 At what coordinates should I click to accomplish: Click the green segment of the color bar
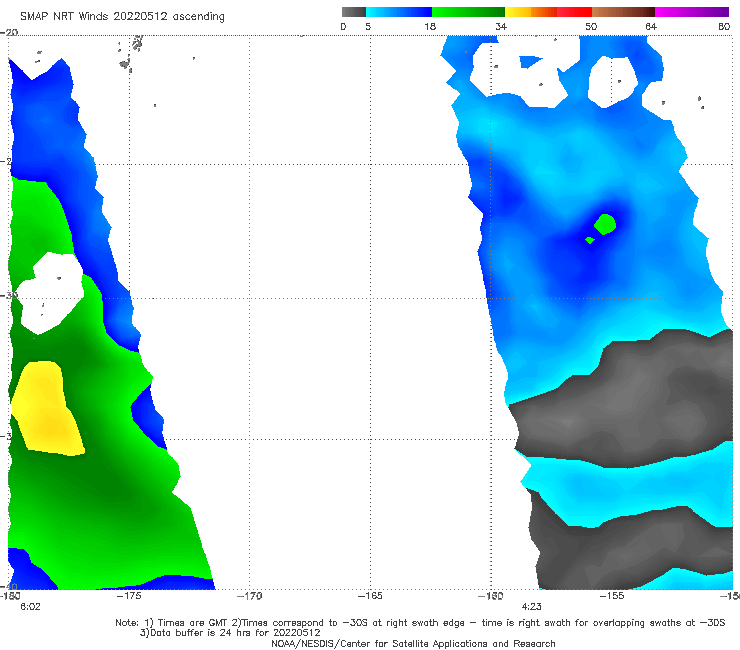tap(468, 12)
